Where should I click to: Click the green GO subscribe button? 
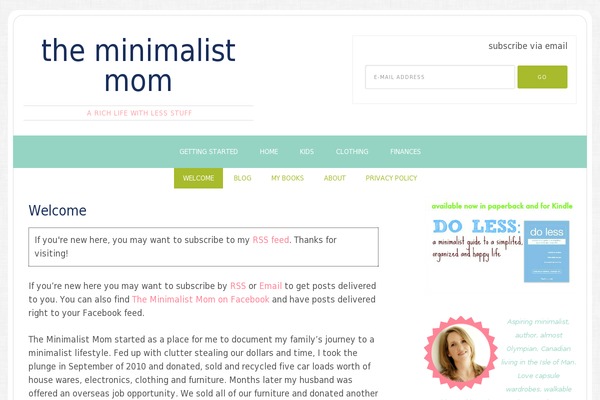(542, 77)
